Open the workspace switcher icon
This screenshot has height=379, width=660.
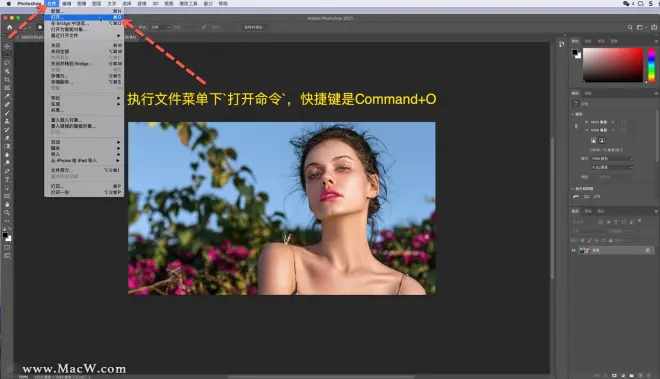click(640, 27)
